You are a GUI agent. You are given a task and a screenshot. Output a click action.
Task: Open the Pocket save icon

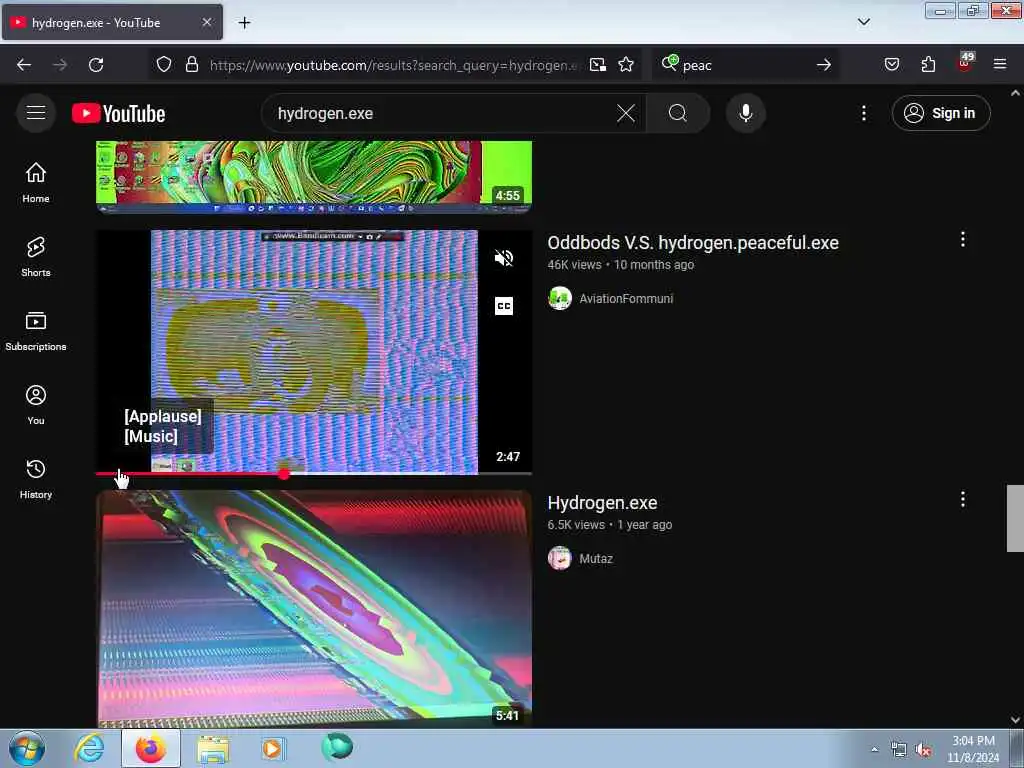(x=891, y=65)
